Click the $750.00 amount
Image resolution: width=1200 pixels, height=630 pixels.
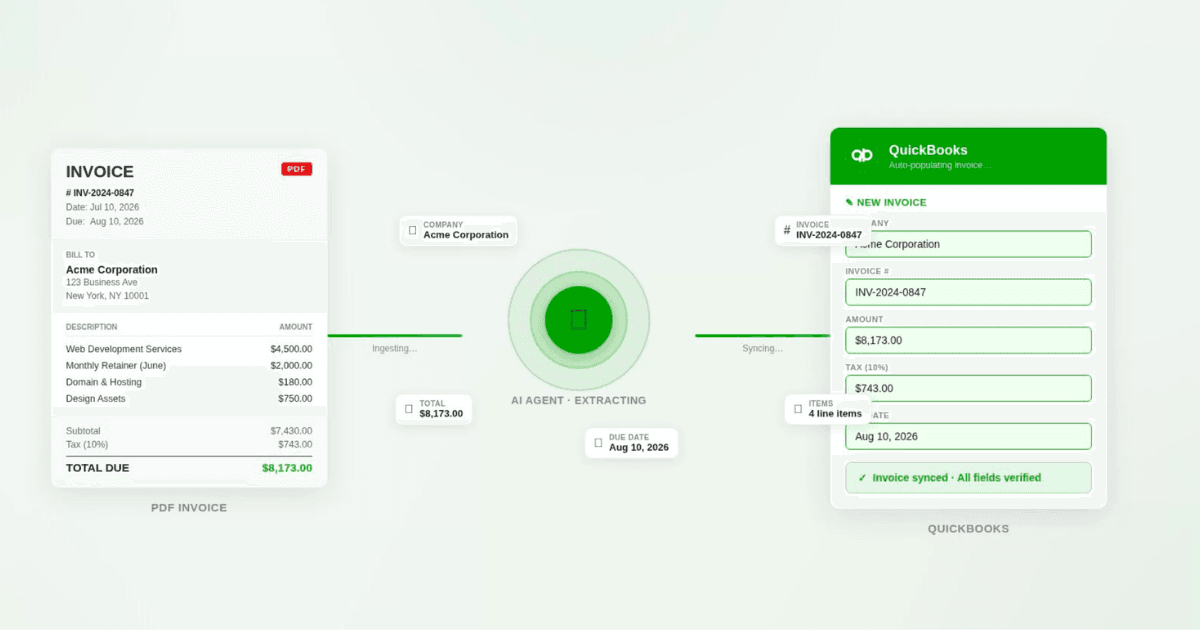tap(295, 398)
